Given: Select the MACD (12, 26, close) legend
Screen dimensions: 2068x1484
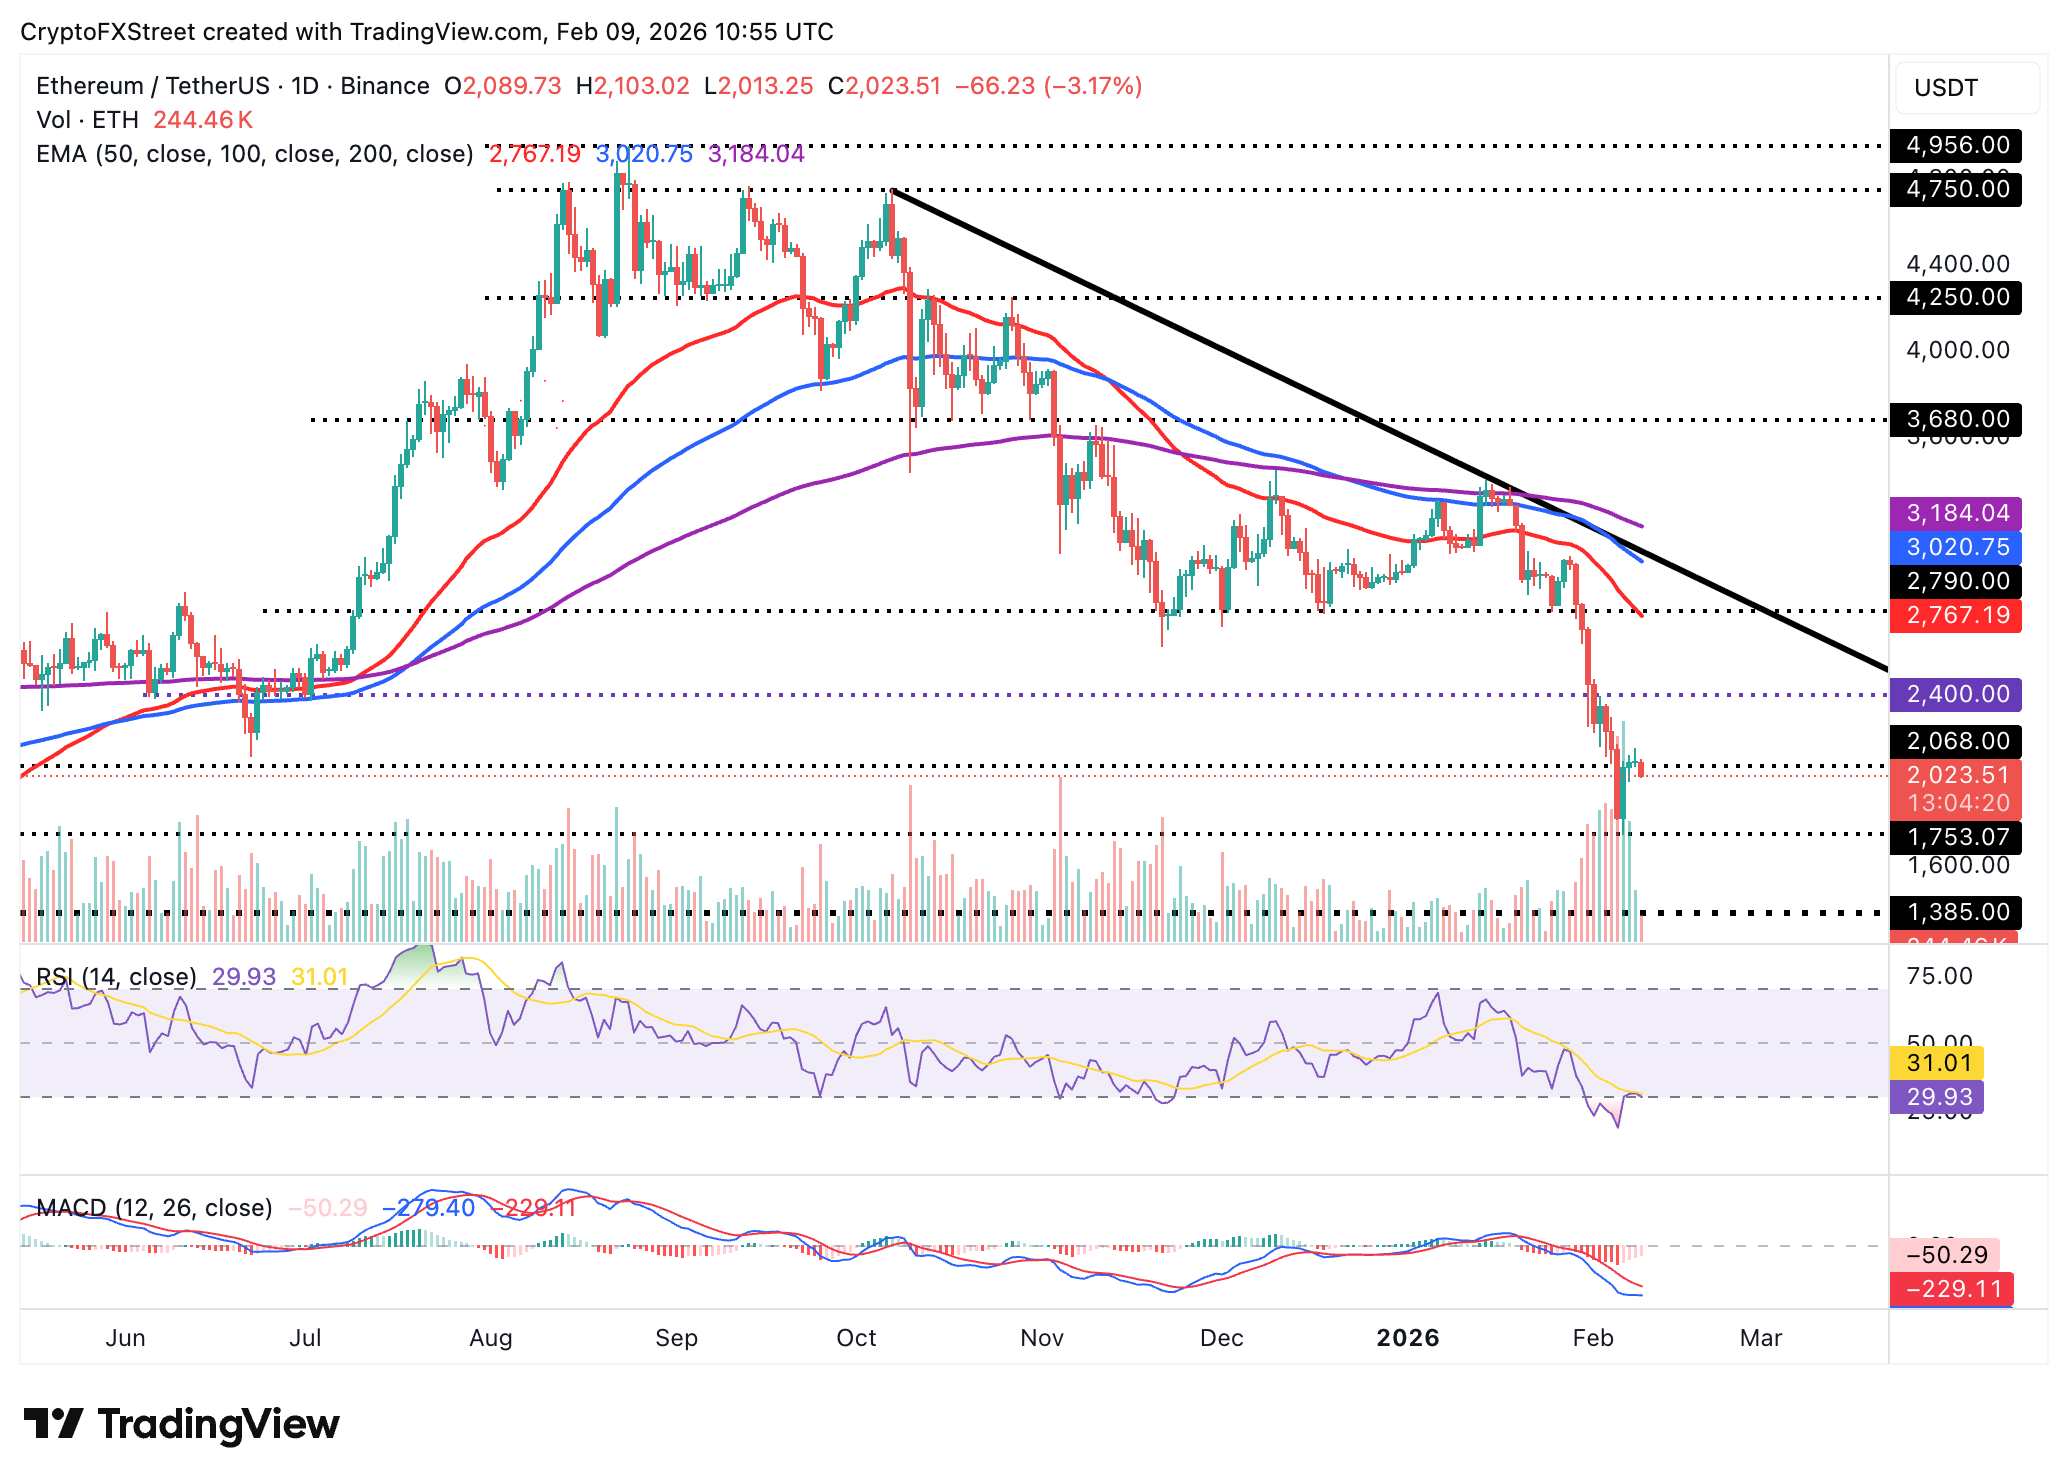Looking at the screenshot, I should click(154, 1208).
